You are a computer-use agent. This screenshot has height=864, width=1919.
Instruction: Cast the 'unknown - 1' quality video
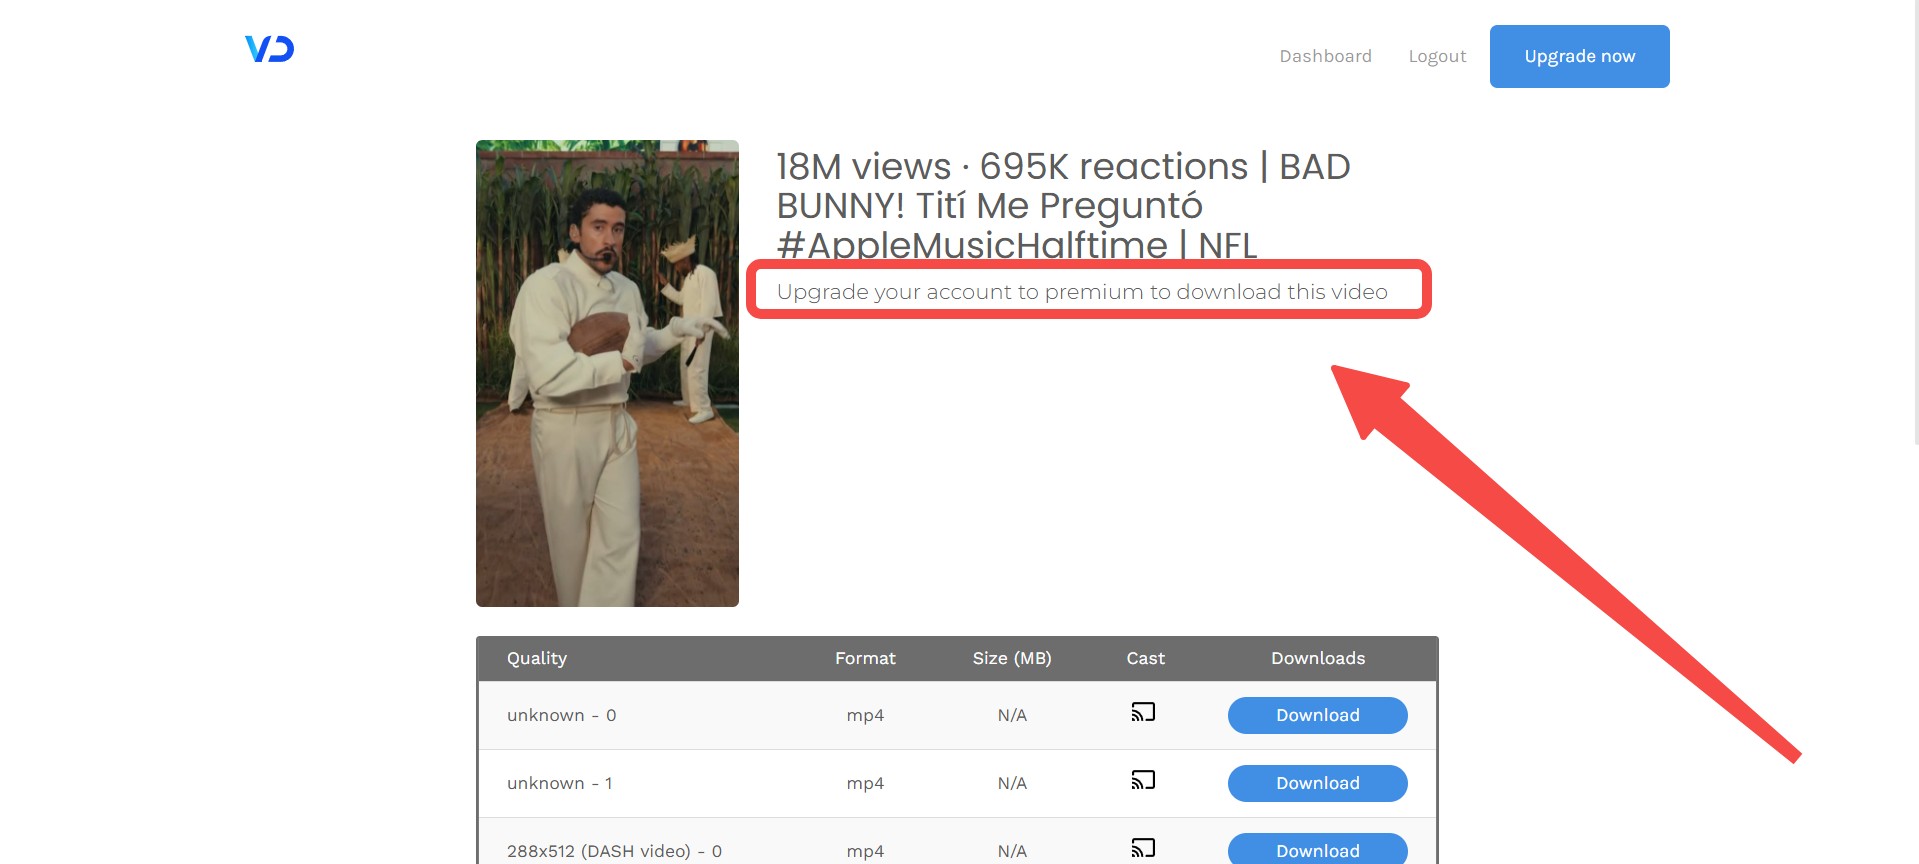(1143, 780)
